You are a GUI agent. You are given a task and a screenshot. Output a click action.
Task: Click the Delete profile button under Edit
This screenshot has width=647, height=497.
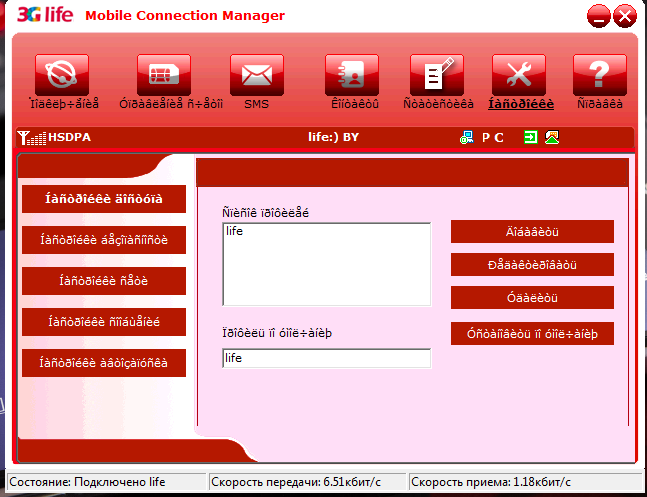(532, 298)
